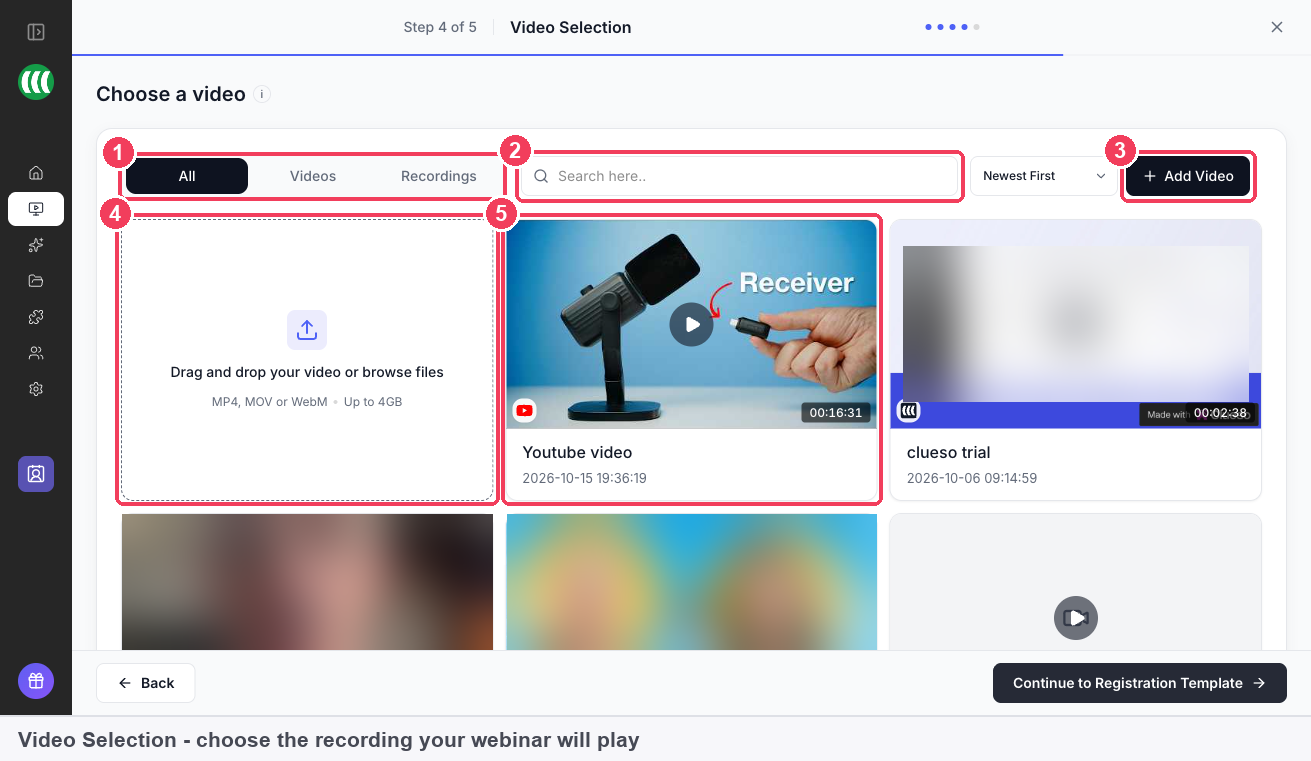Screen dimensions: 1311x761
Task: Click the green app logo
Action: click(36, 82)
